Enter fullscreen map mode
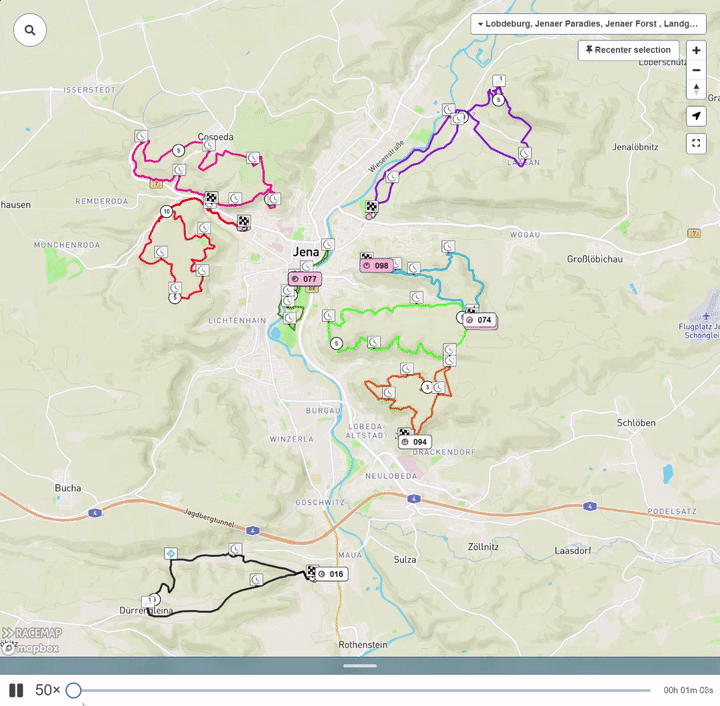The height and width of the screenshot is (706, 720). (x=696, y=143)
